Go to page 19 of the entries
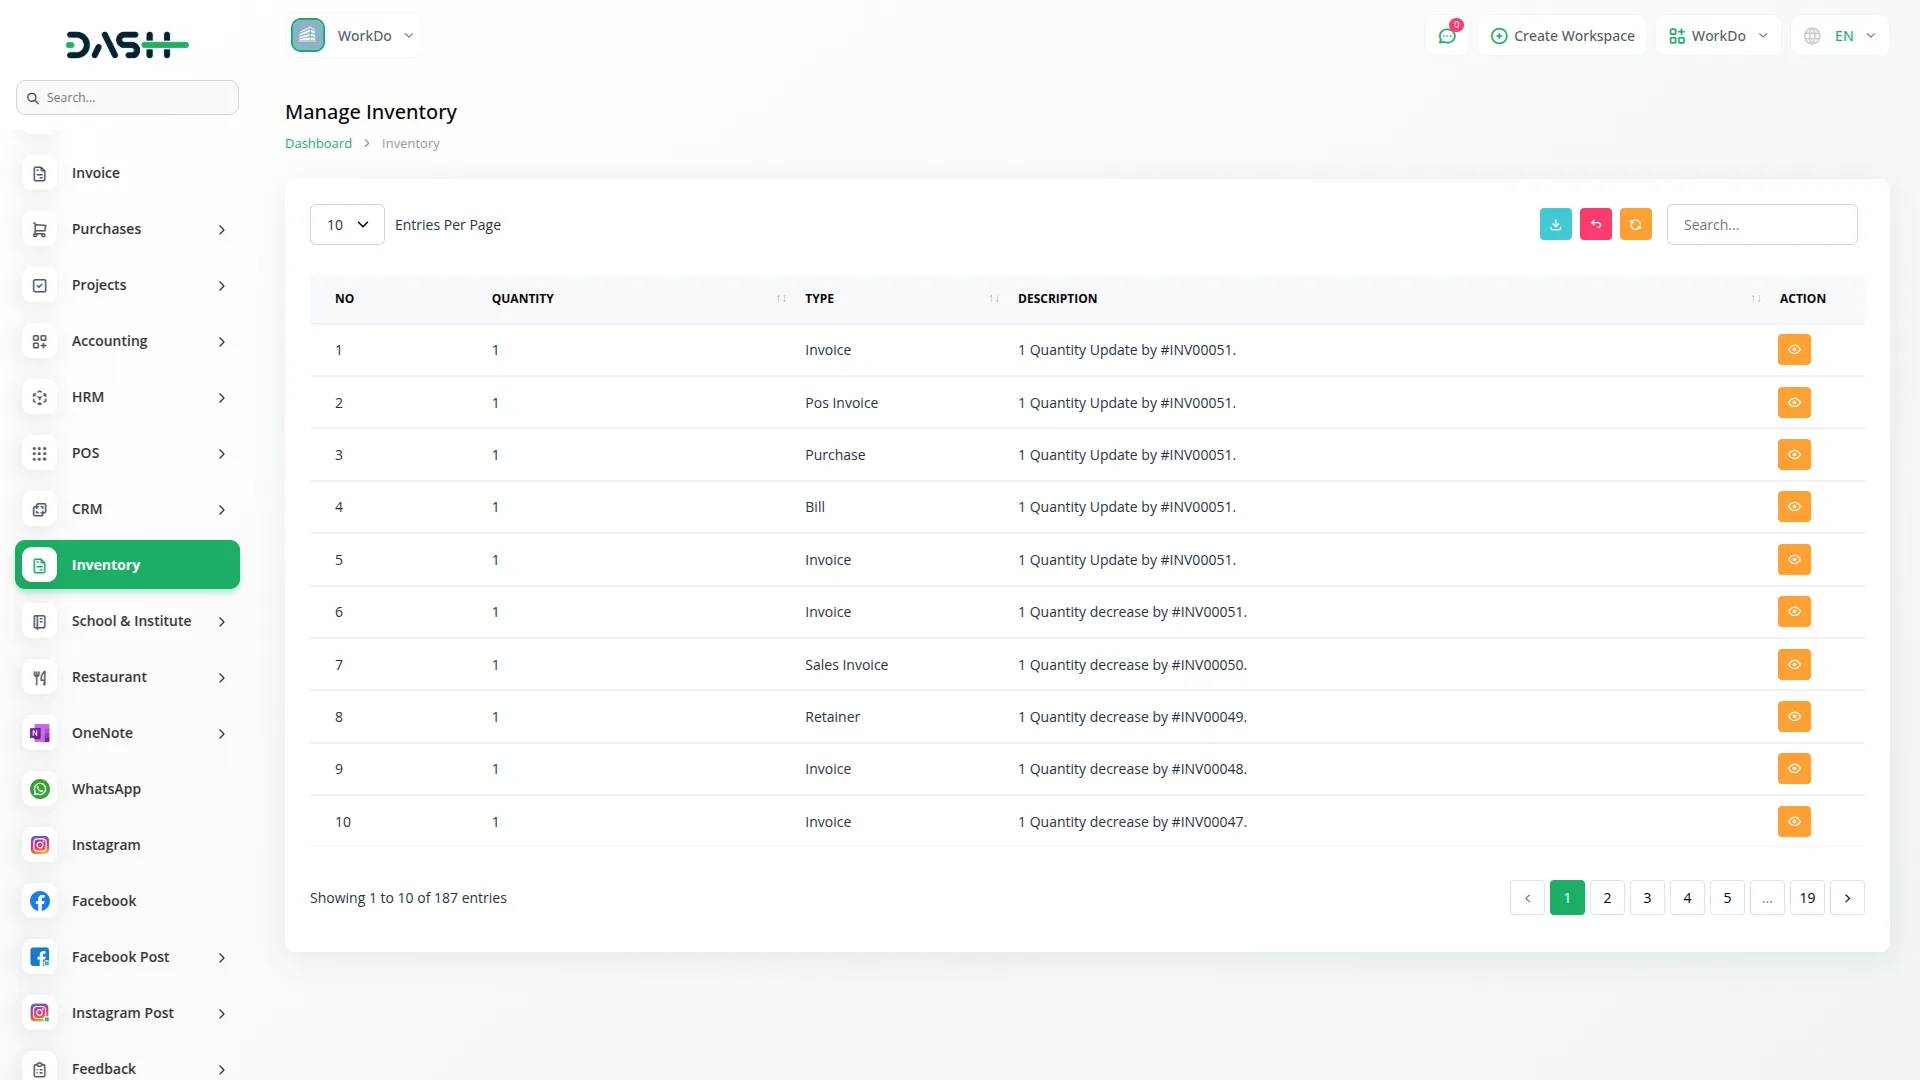1920x1080 pixels. pyautogui.click(x=1807, y=897)
